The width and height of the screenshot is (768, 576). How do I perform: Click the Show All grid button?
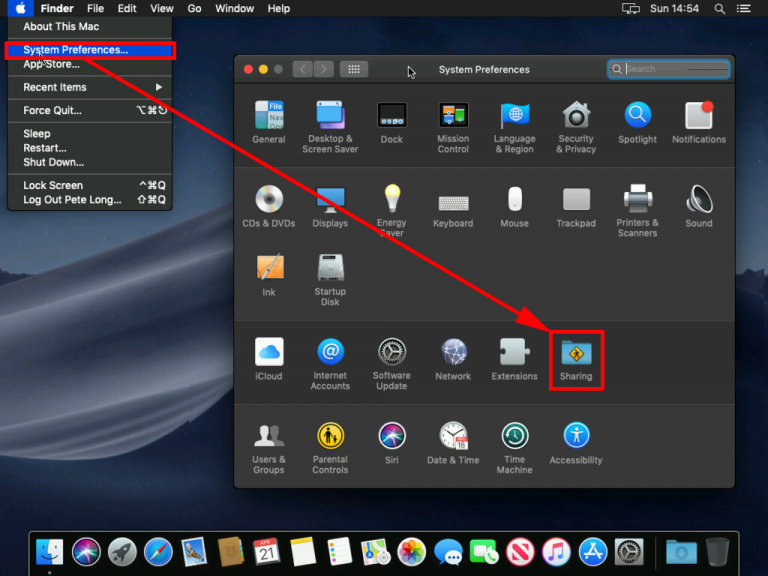click(x=354, y=69)
